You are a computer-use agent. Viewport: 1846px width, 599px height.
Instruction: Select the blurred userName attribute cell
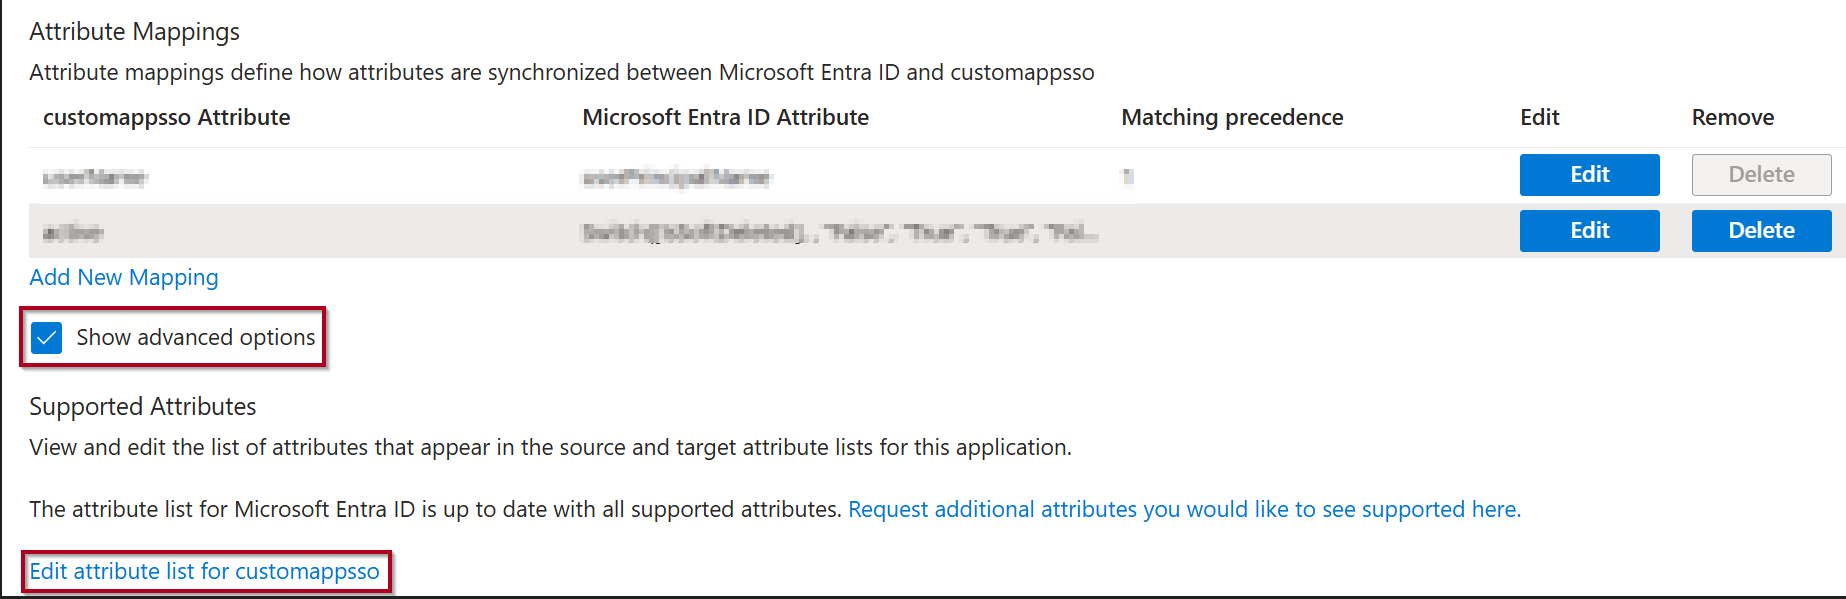click(95, 178)
